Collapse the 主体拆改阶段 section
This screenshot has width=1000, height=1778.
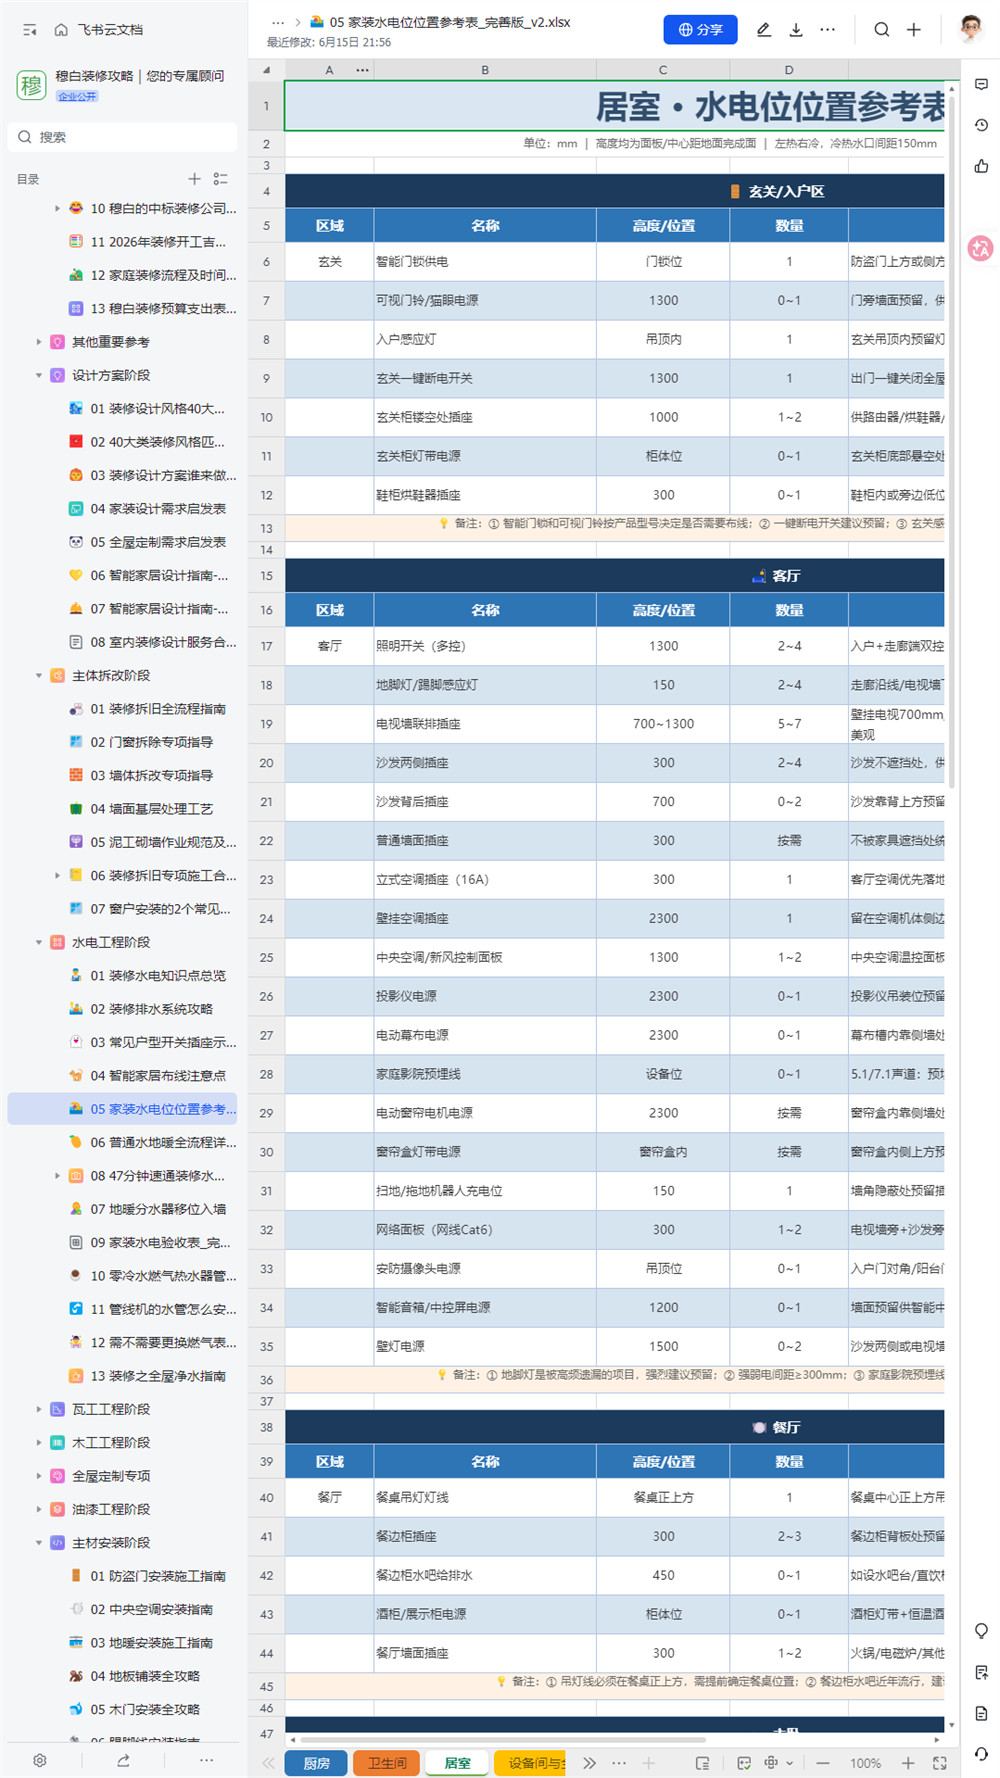(x=39, y=675)
